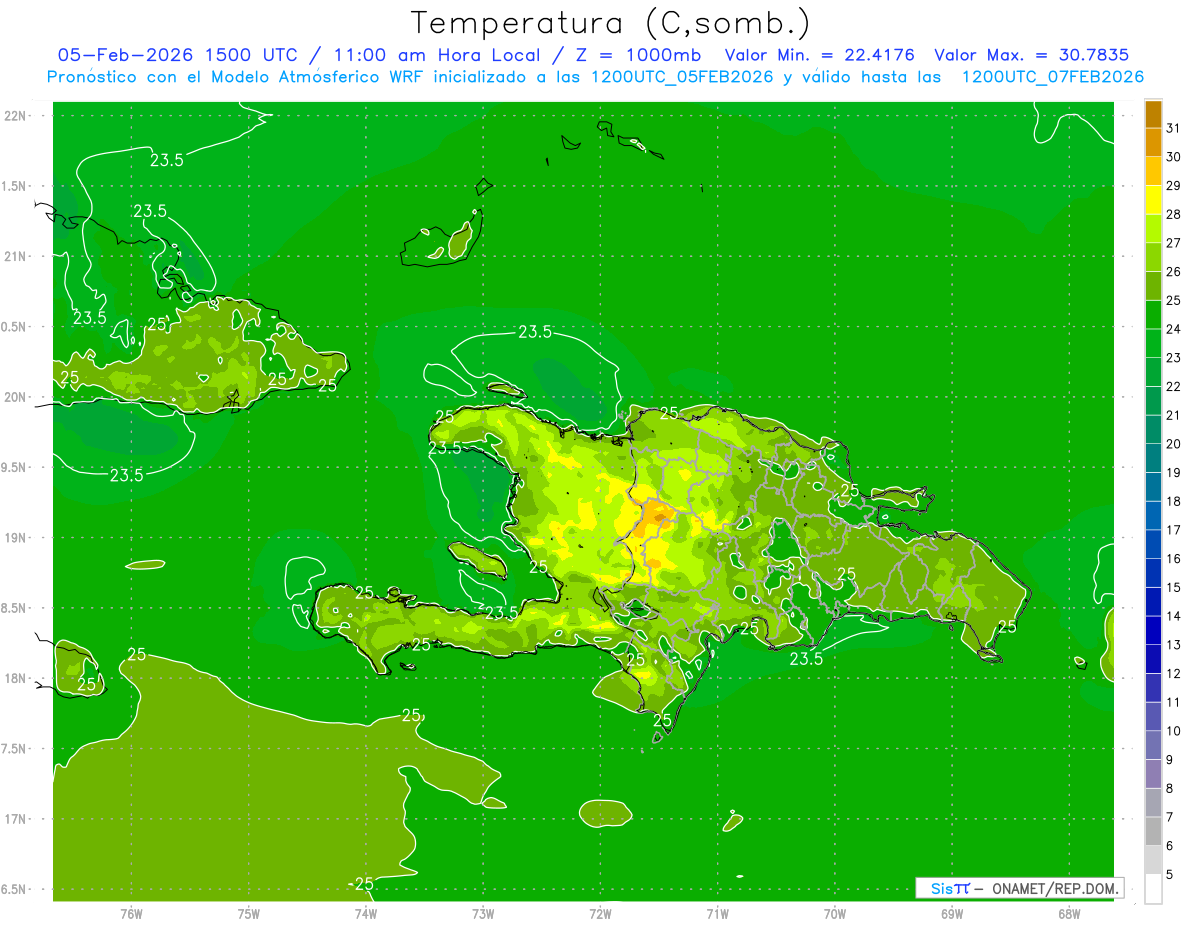Select the '05-Feb-2026 1500 UTC' timestamp text
This screenshot has width=1200, height=927.
click(x=177, y=55)
